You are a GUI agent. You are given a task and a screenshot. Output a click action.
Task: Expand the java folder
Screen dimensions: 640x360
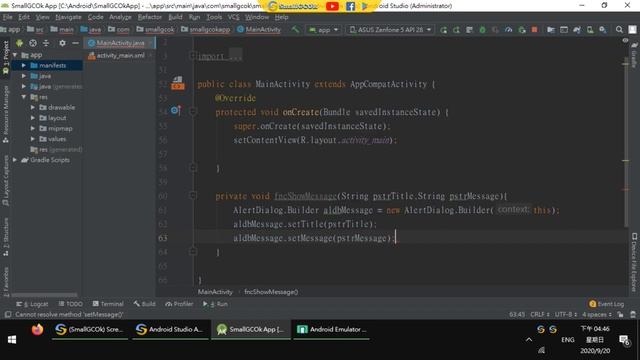[x=24, y=76]
